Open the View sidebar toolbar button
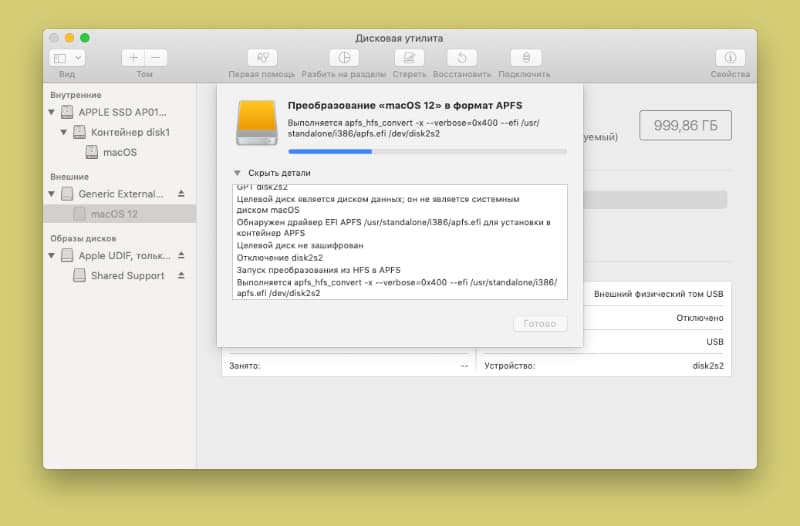 pyautogui.click(x=61, y=58)
